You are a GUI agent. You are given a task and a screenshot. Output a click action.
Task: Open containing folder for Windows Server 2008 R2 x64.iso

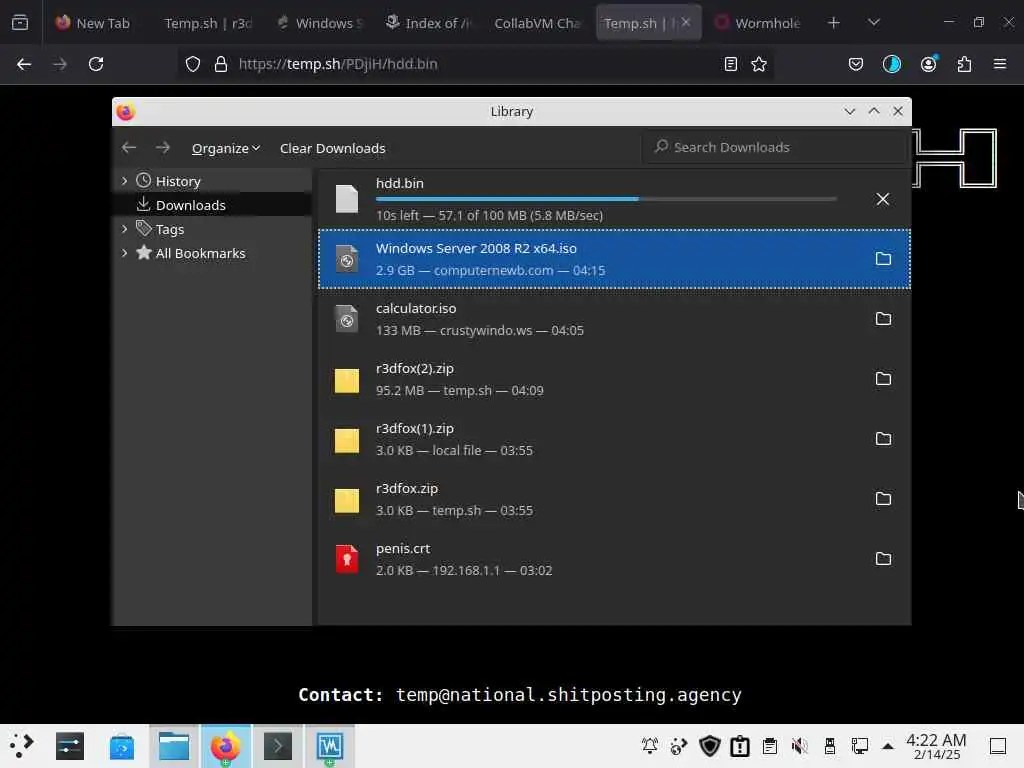pyautogui.click(x=883, y=259)
